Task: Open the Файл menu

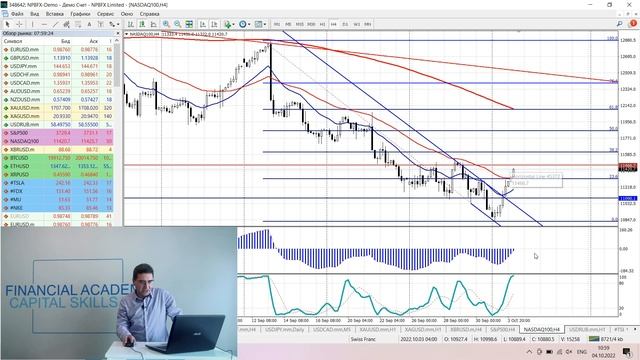Action: tap(17, 14)
